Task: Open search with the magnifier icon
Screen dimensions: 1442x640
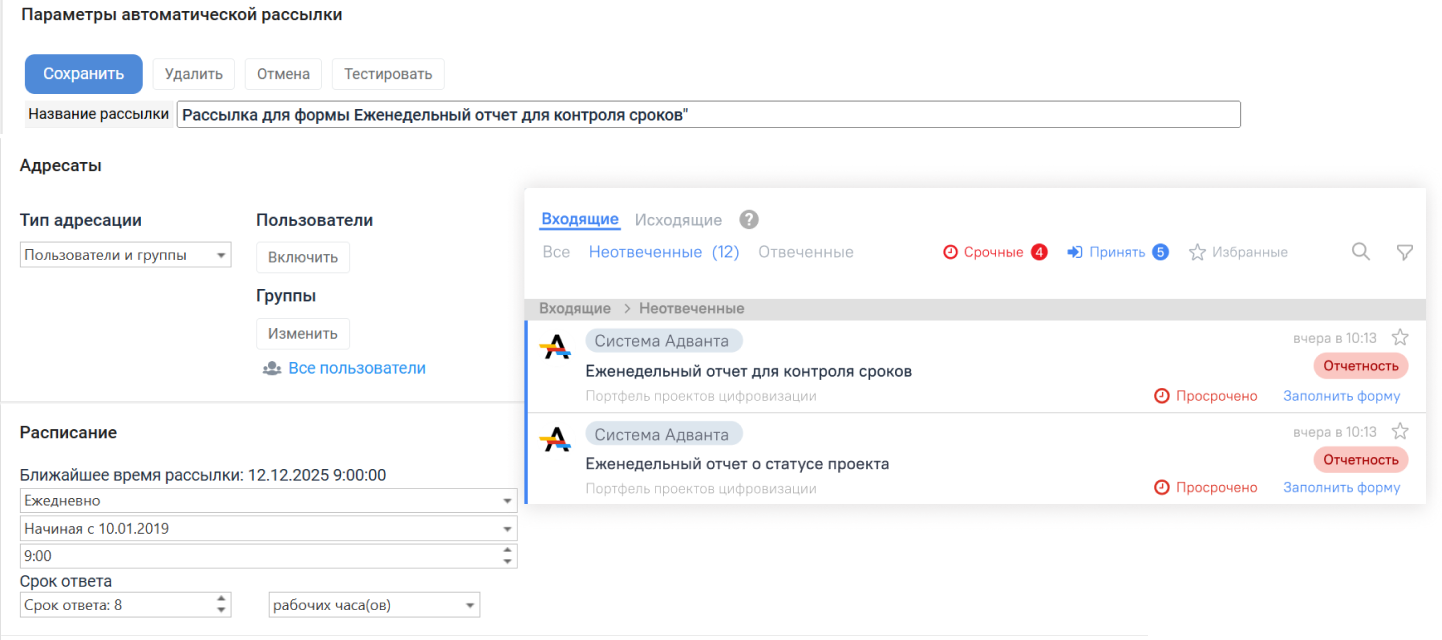Action: point(1360,252)
